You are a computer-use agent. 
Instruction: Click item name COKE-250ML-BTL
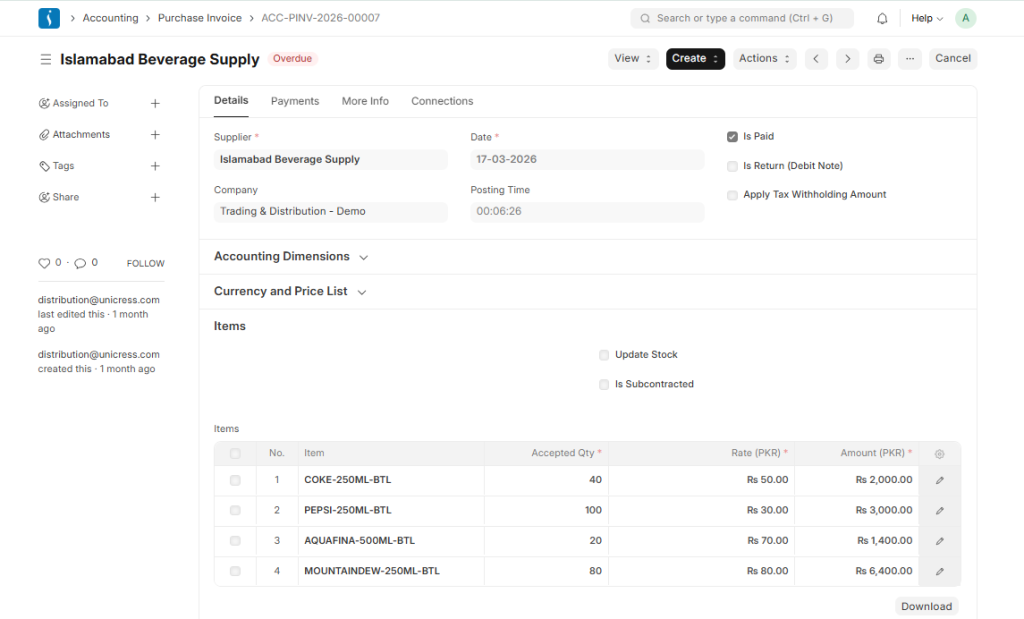pyautogui.click(x=347, y=480)
